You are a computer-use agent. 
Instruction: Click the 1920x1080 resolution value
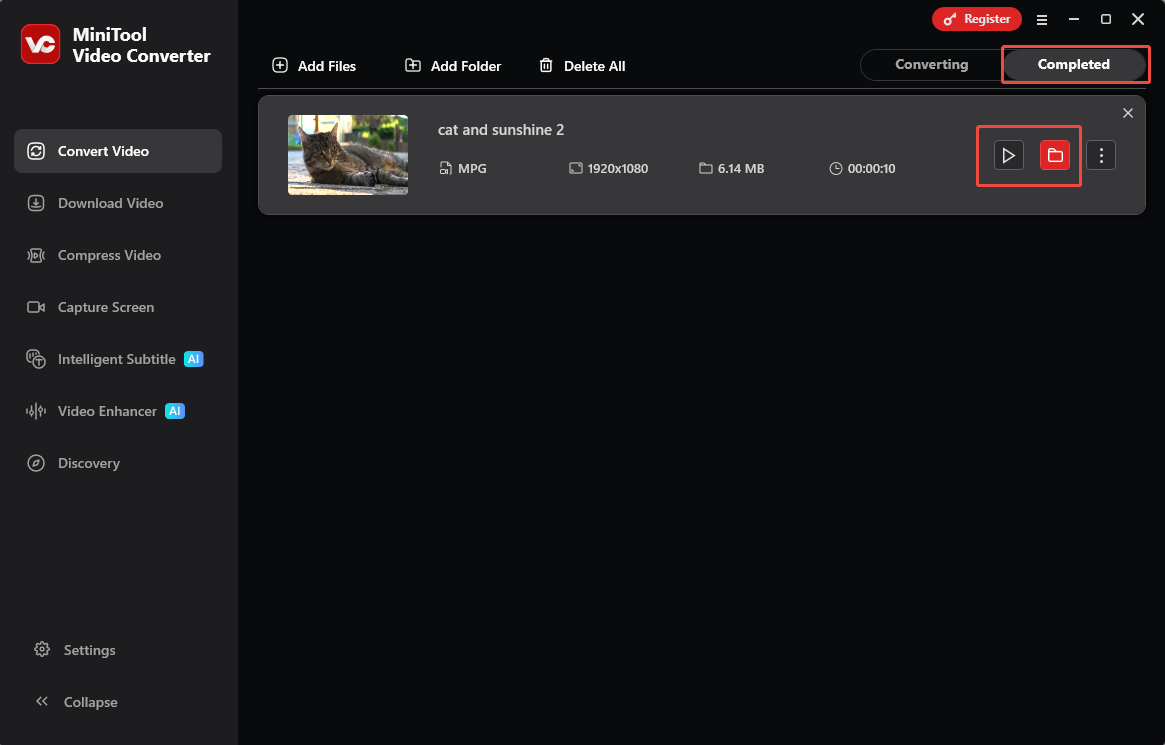click(x=617, y=169)
